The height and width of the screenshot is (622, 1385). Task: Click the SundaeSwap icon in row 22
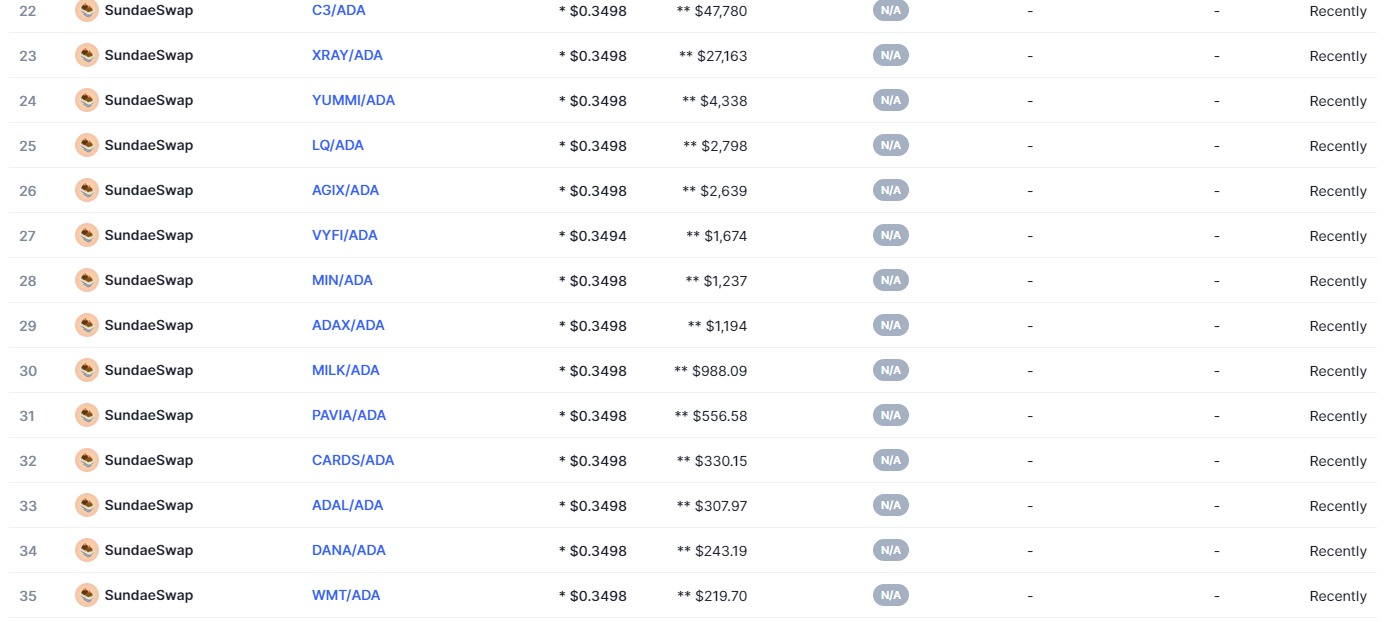87,11
